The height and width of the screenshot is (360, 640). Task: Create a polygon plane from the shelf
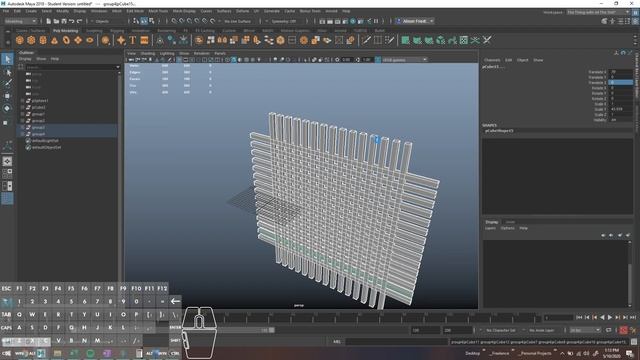pos(78,40)
